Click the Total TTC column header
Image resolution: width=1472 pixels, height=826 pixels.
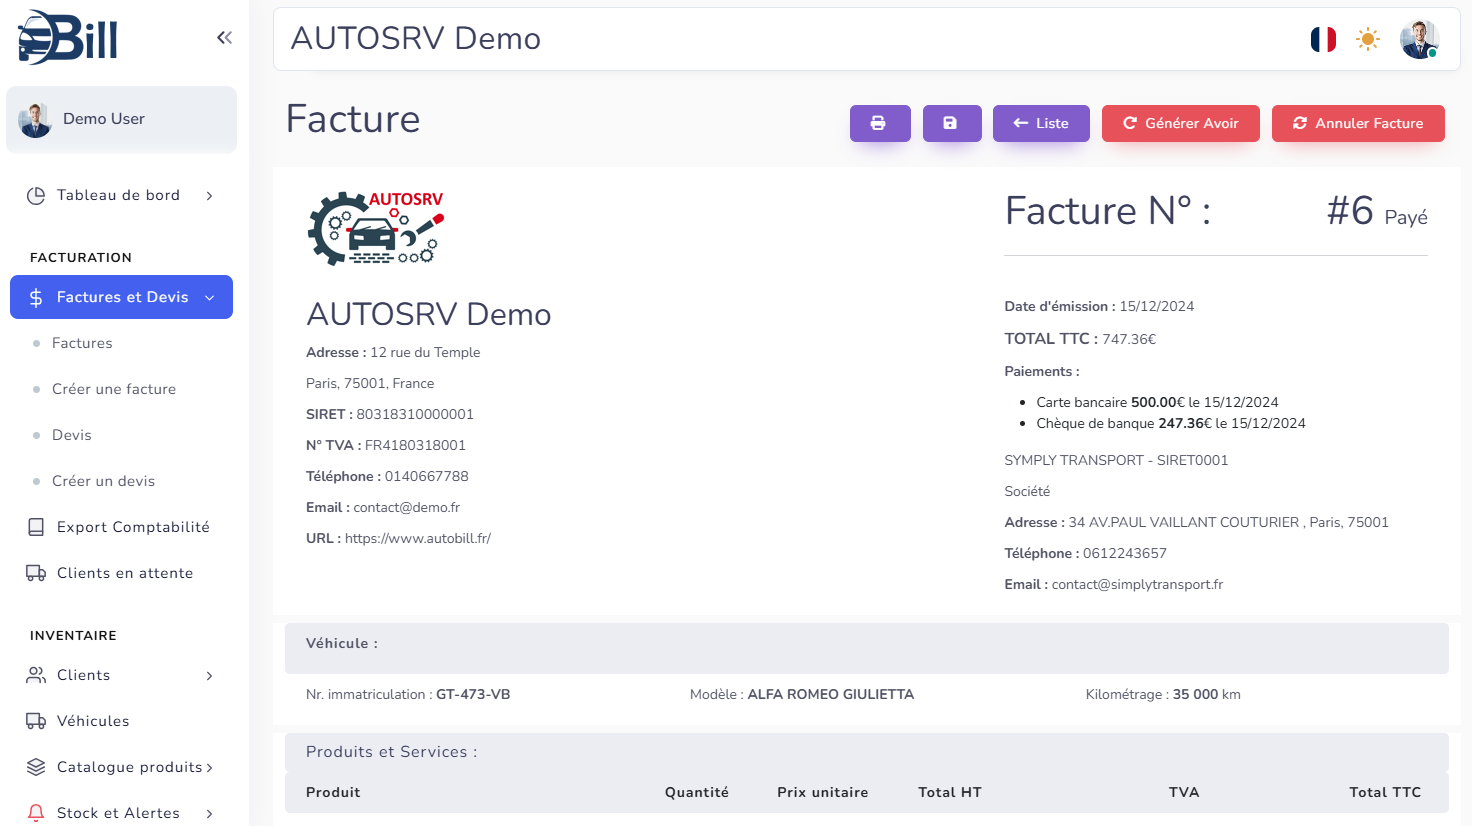tap(1385, 792)
